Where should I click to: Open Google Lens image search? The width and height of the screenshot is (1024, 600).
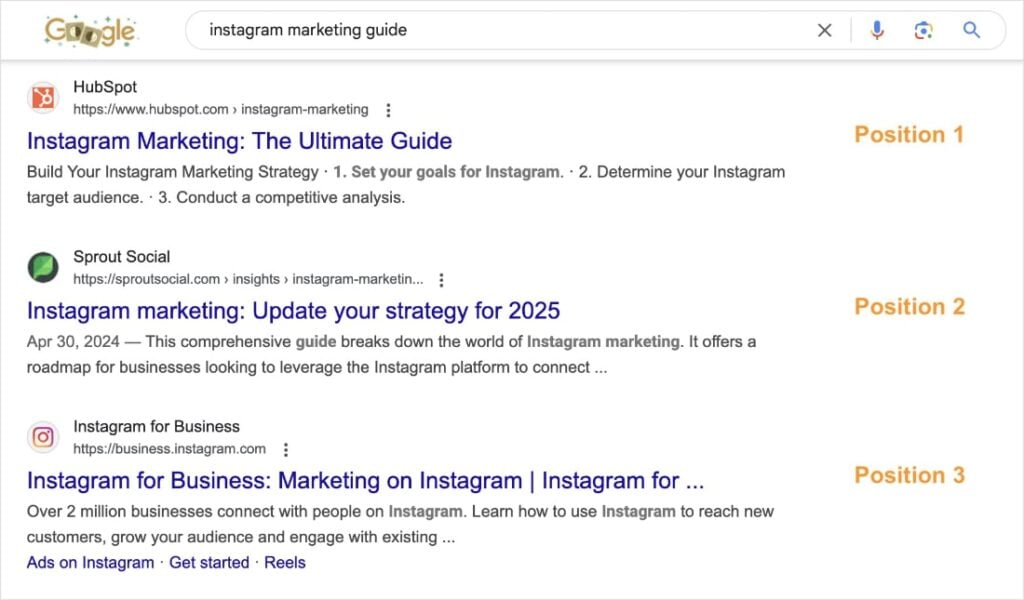click(923, 30)
